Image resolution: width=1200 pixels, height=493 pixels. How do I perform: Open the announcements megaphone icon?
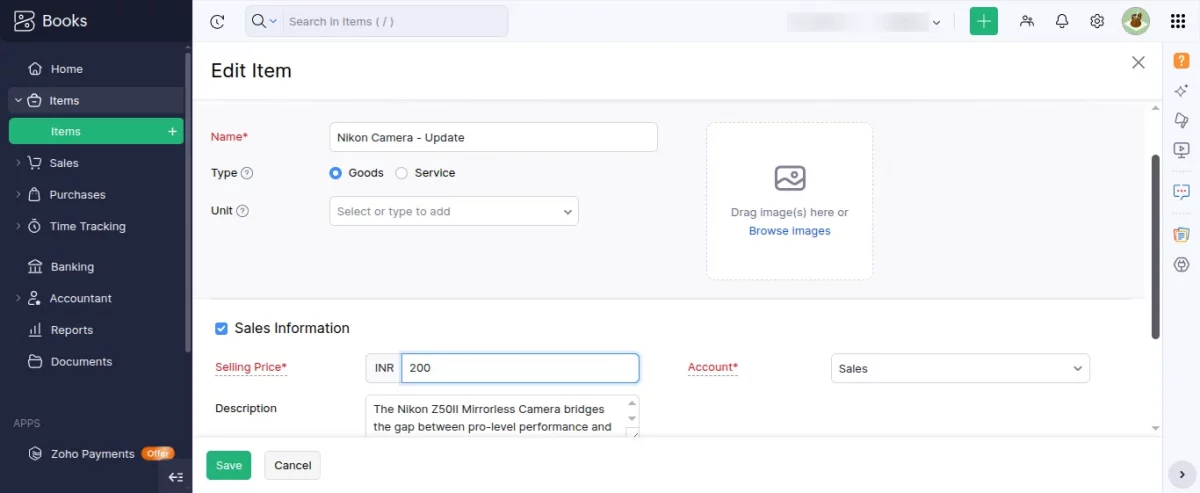[x=1181, y=120]
